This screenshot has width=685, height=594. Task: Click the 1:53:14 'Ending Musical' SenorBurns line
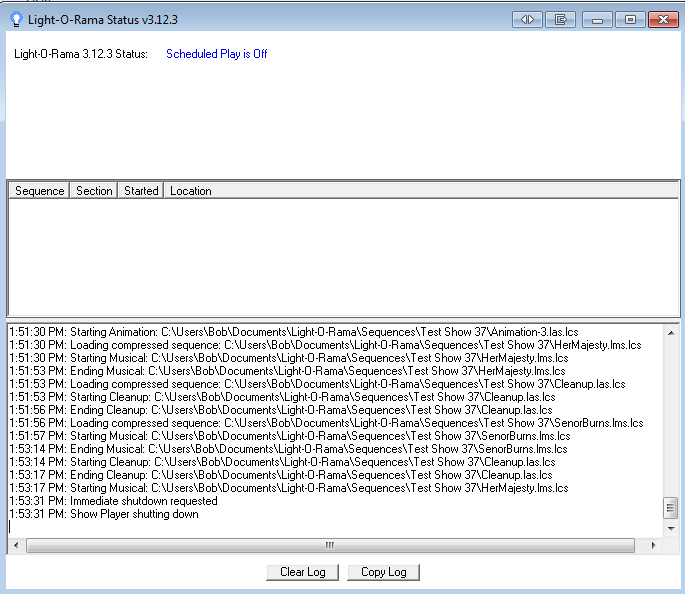[x=288, y=449]
